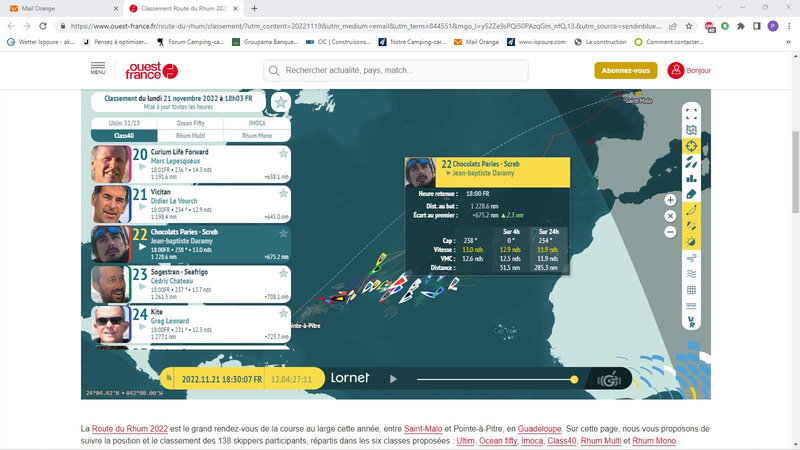Open Chrome profile avatar P
The image size is (800, 450).
click(772, 26)
